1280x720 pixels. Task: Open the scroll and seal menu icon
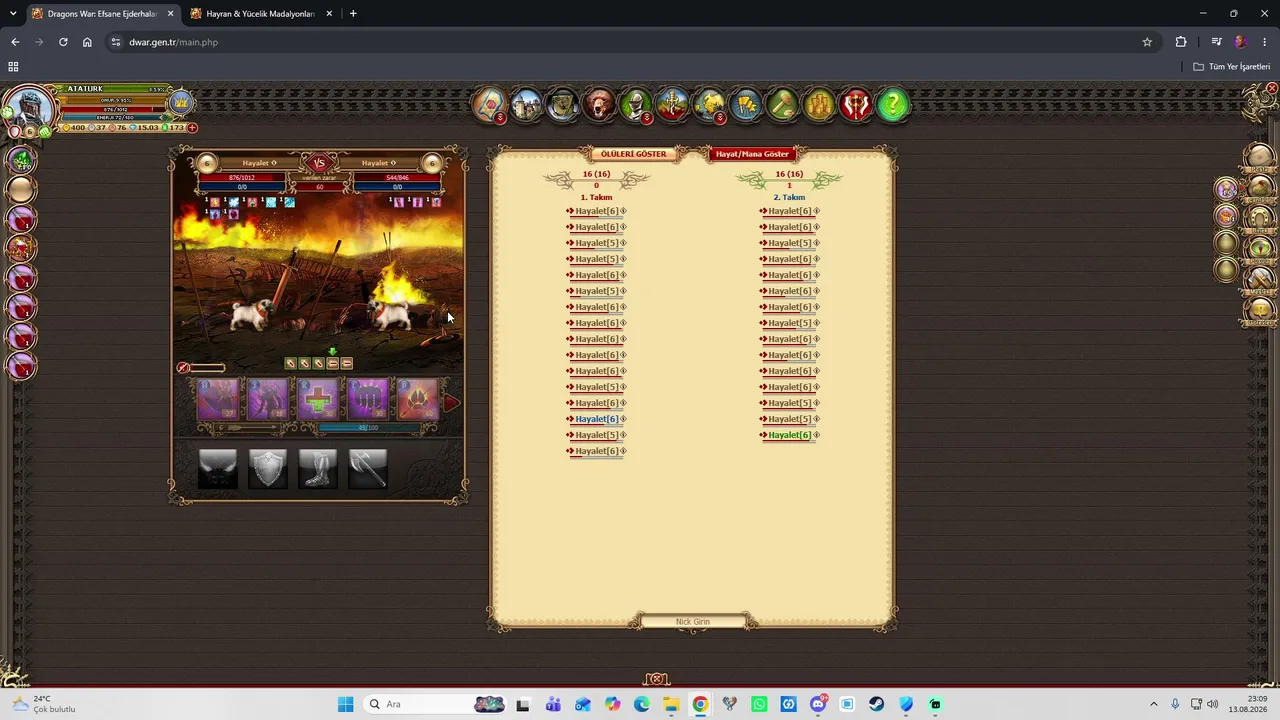tap(489, 104)
